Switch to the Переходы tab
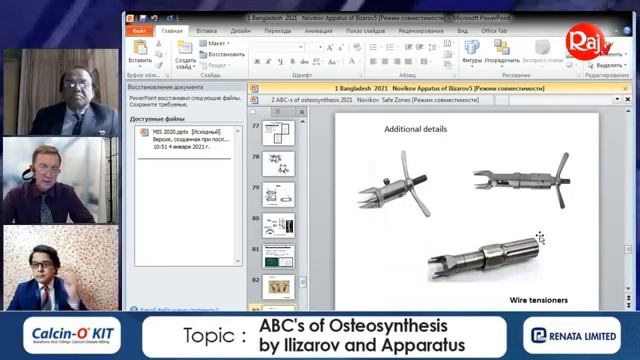This screenshot has height=360, width=640. point(278,31)
